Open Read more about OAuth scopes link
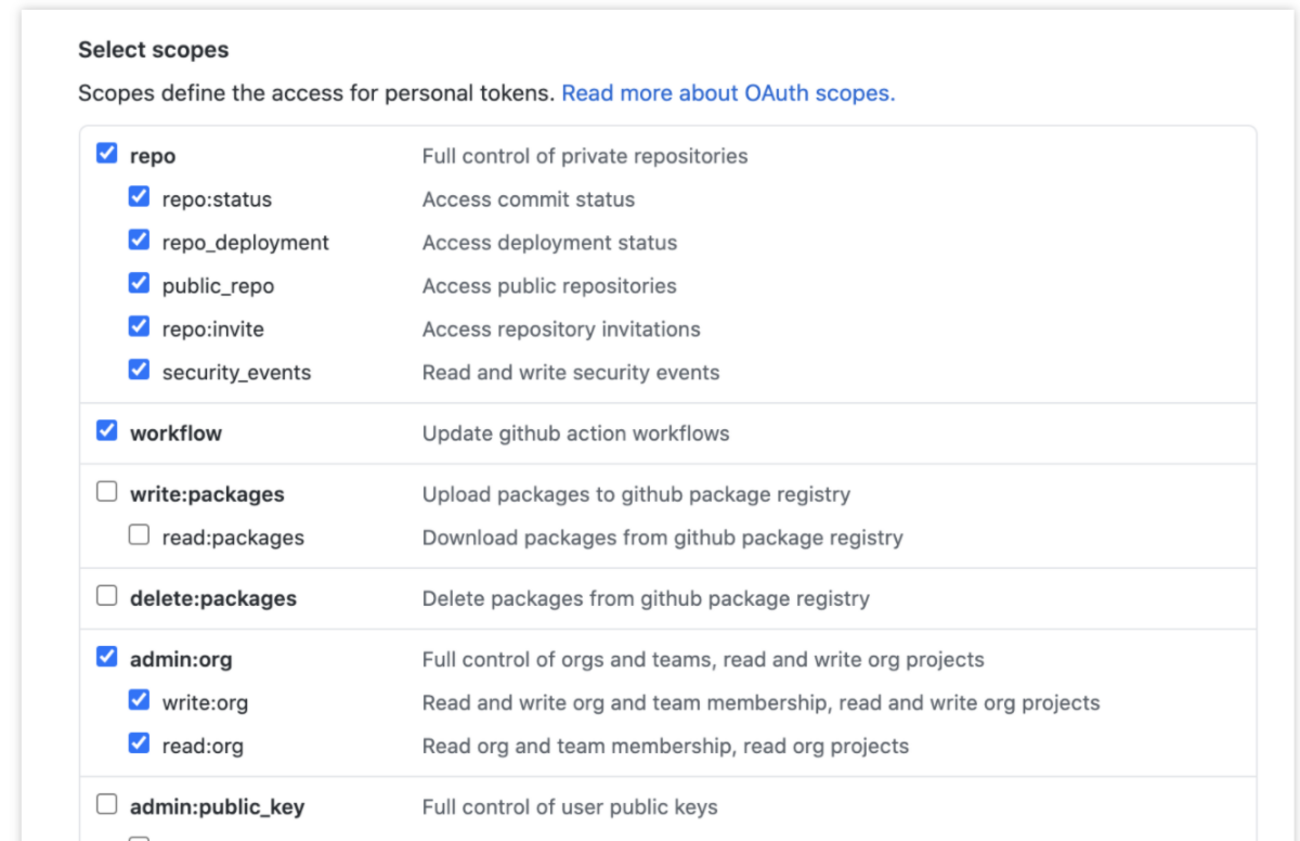The image size is (1300, 841). point(728,93)
